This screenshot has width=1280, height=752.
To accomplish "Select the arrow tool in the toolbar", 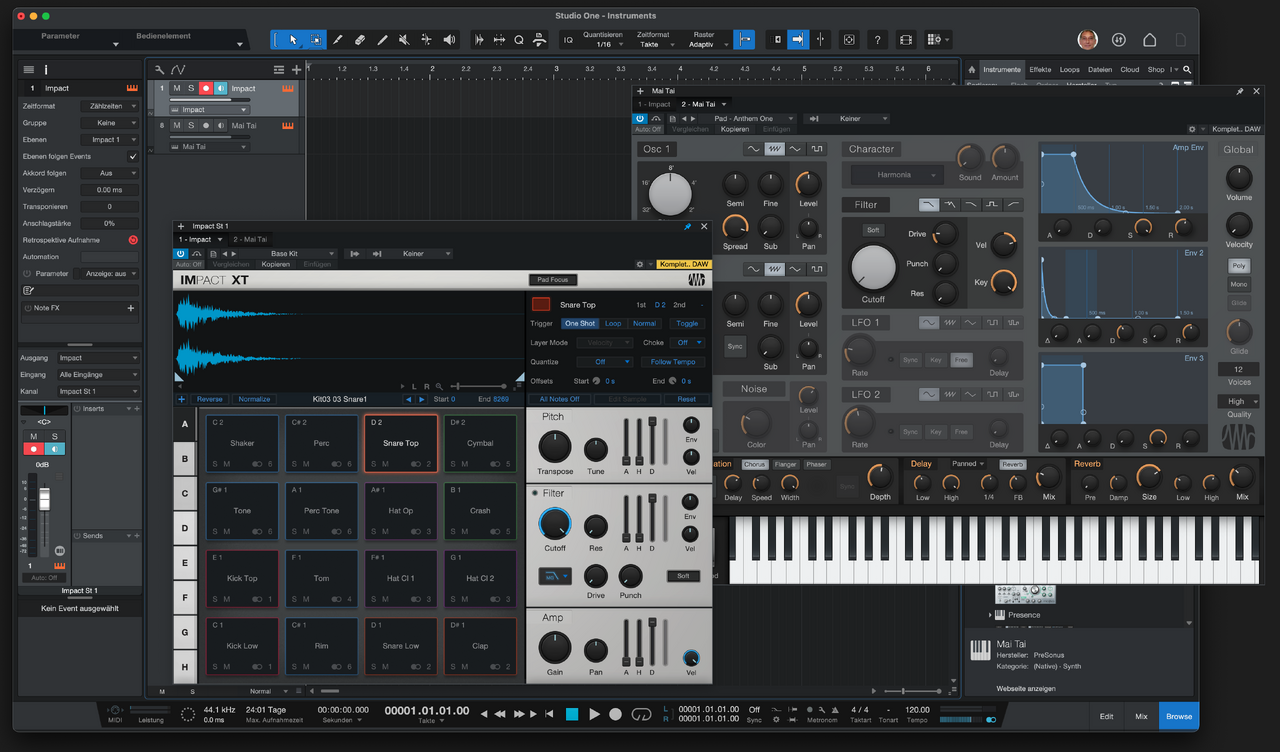I will coord(294,40).
